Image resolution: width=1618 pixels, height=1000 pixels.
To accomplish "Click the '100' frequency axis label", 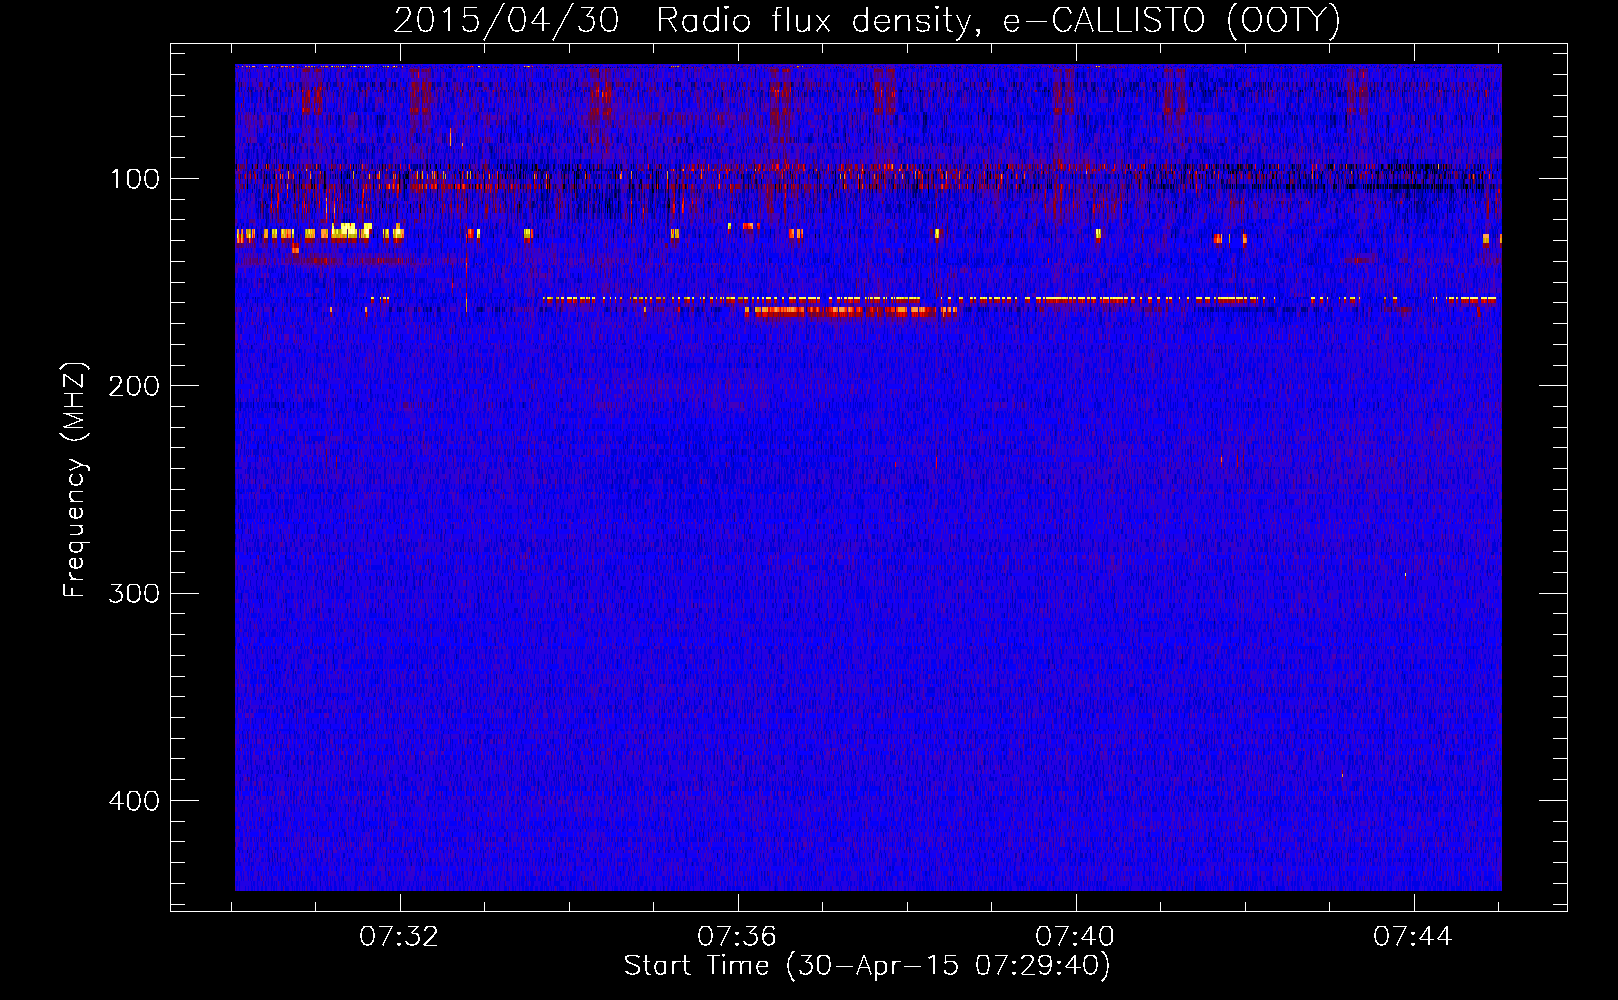I will (x=134, y=180).
